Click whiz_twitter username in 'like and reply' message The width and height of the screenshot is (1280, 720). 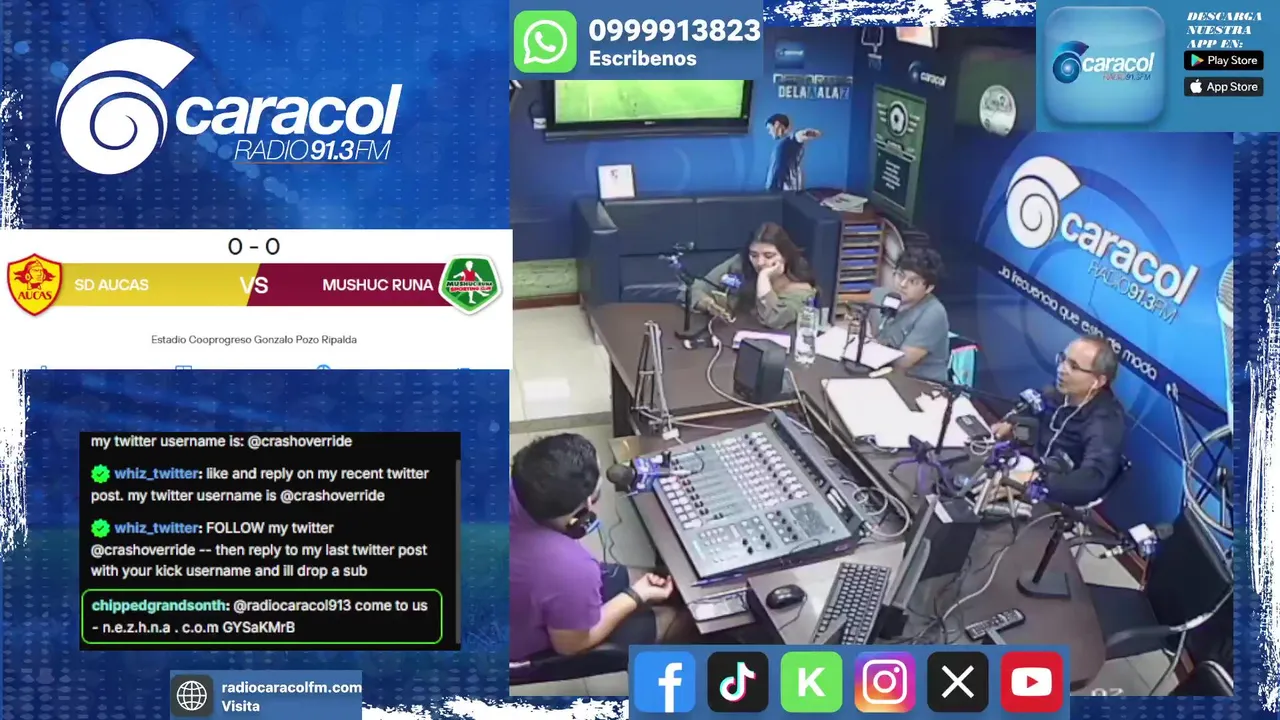coord(157,474)
